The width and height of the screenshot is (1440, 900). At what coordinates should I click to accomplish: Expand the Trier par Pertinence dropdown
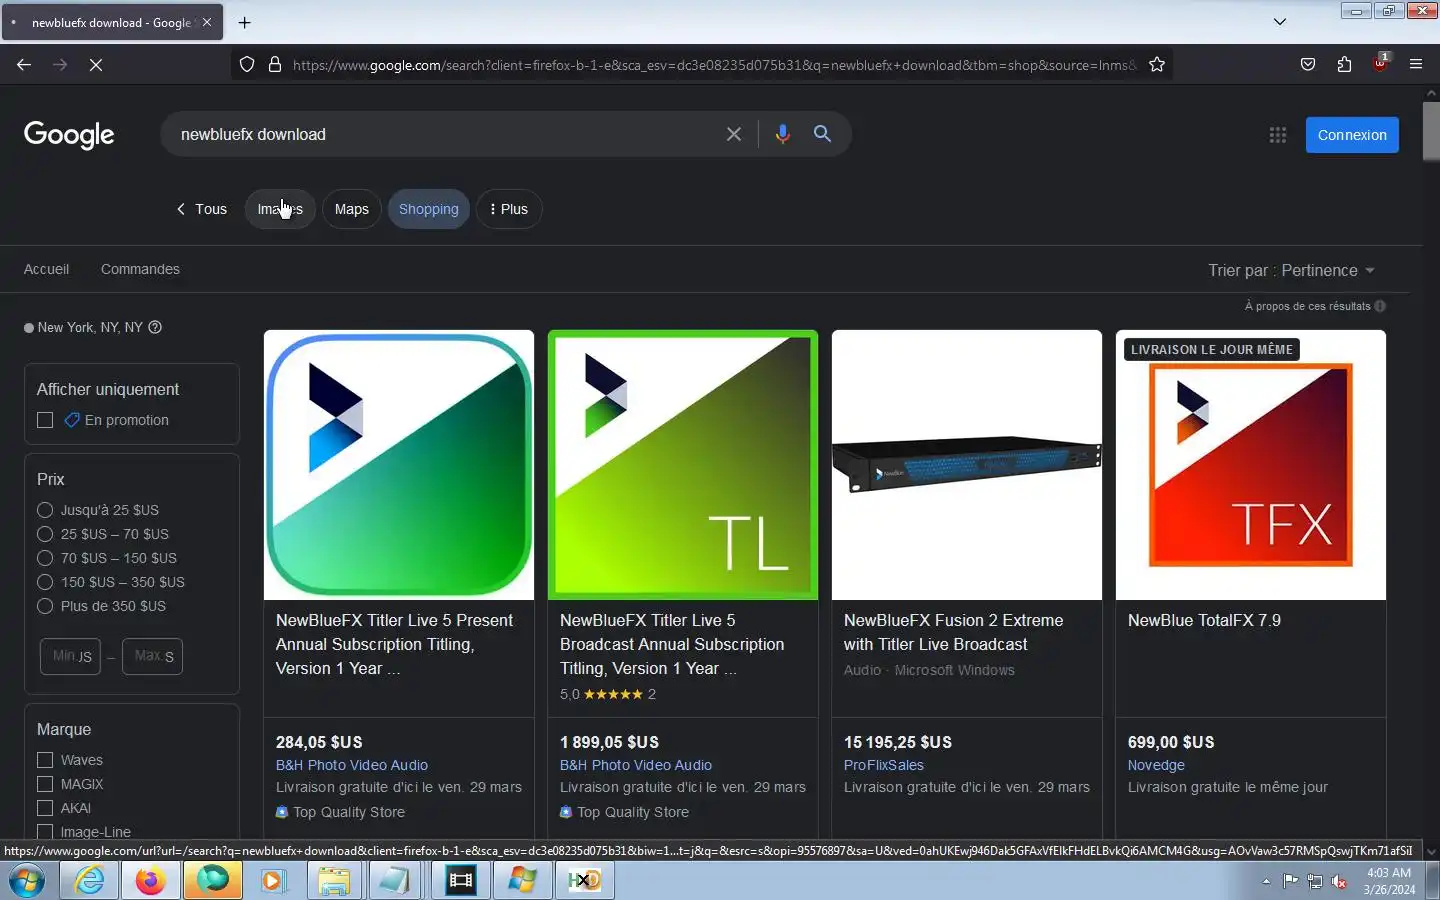[x=1291, y=270]
